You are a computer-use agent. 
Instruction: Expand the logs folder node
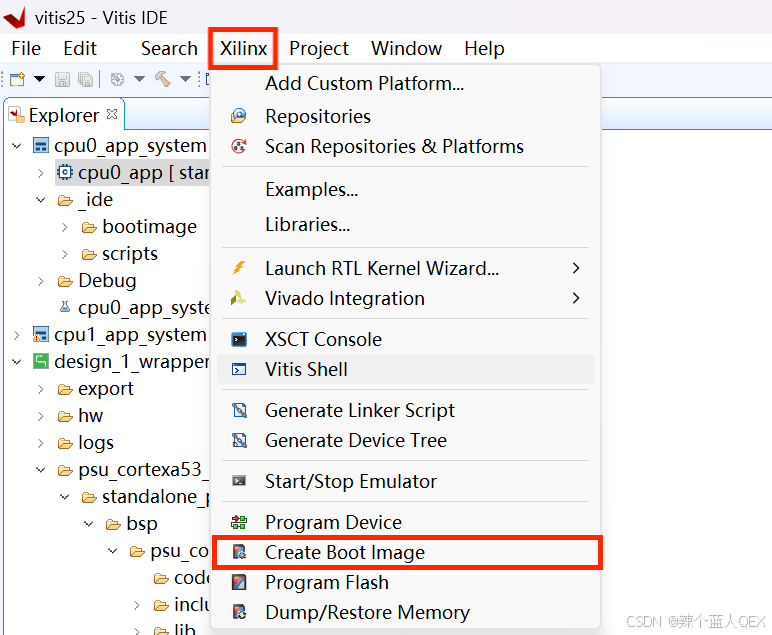point(41,443)
